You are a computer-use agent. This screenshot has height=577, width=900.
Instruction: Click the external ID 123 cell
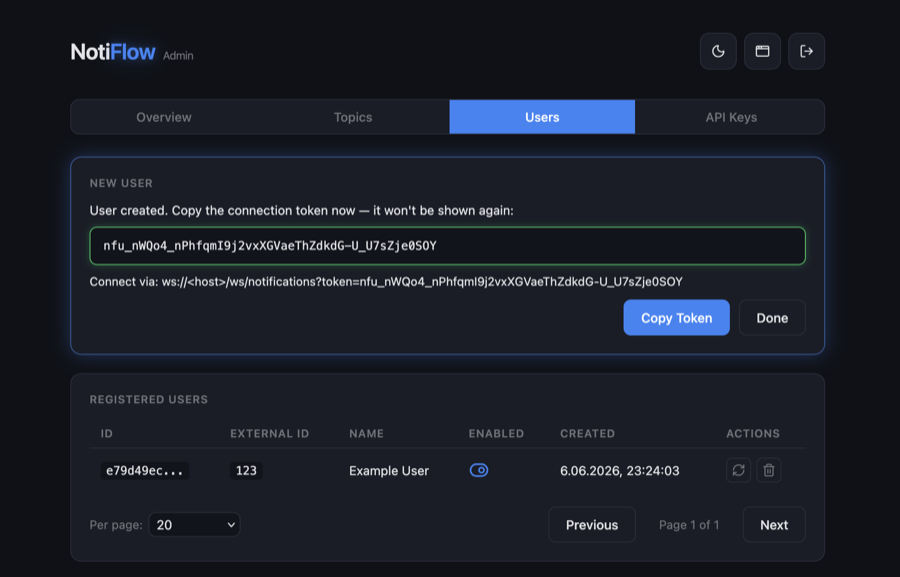click(246, 471)
